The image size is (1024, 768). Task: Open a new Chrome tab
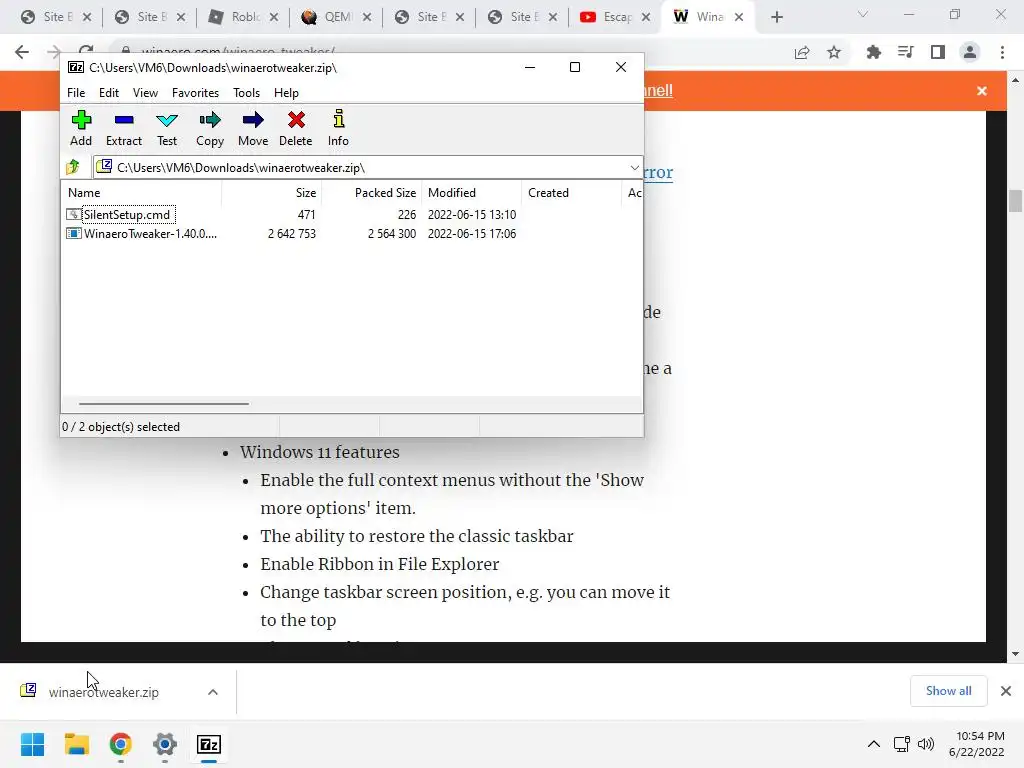[776, 17]
